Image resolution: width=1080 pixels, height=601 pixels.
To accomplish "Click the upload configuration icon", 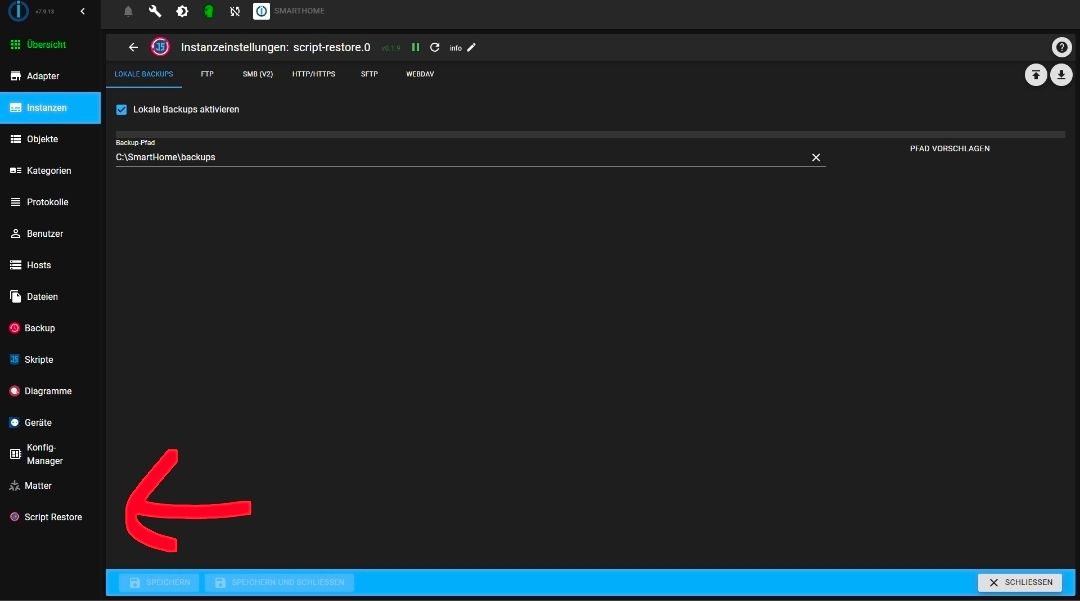I will tap(1036, 75).
